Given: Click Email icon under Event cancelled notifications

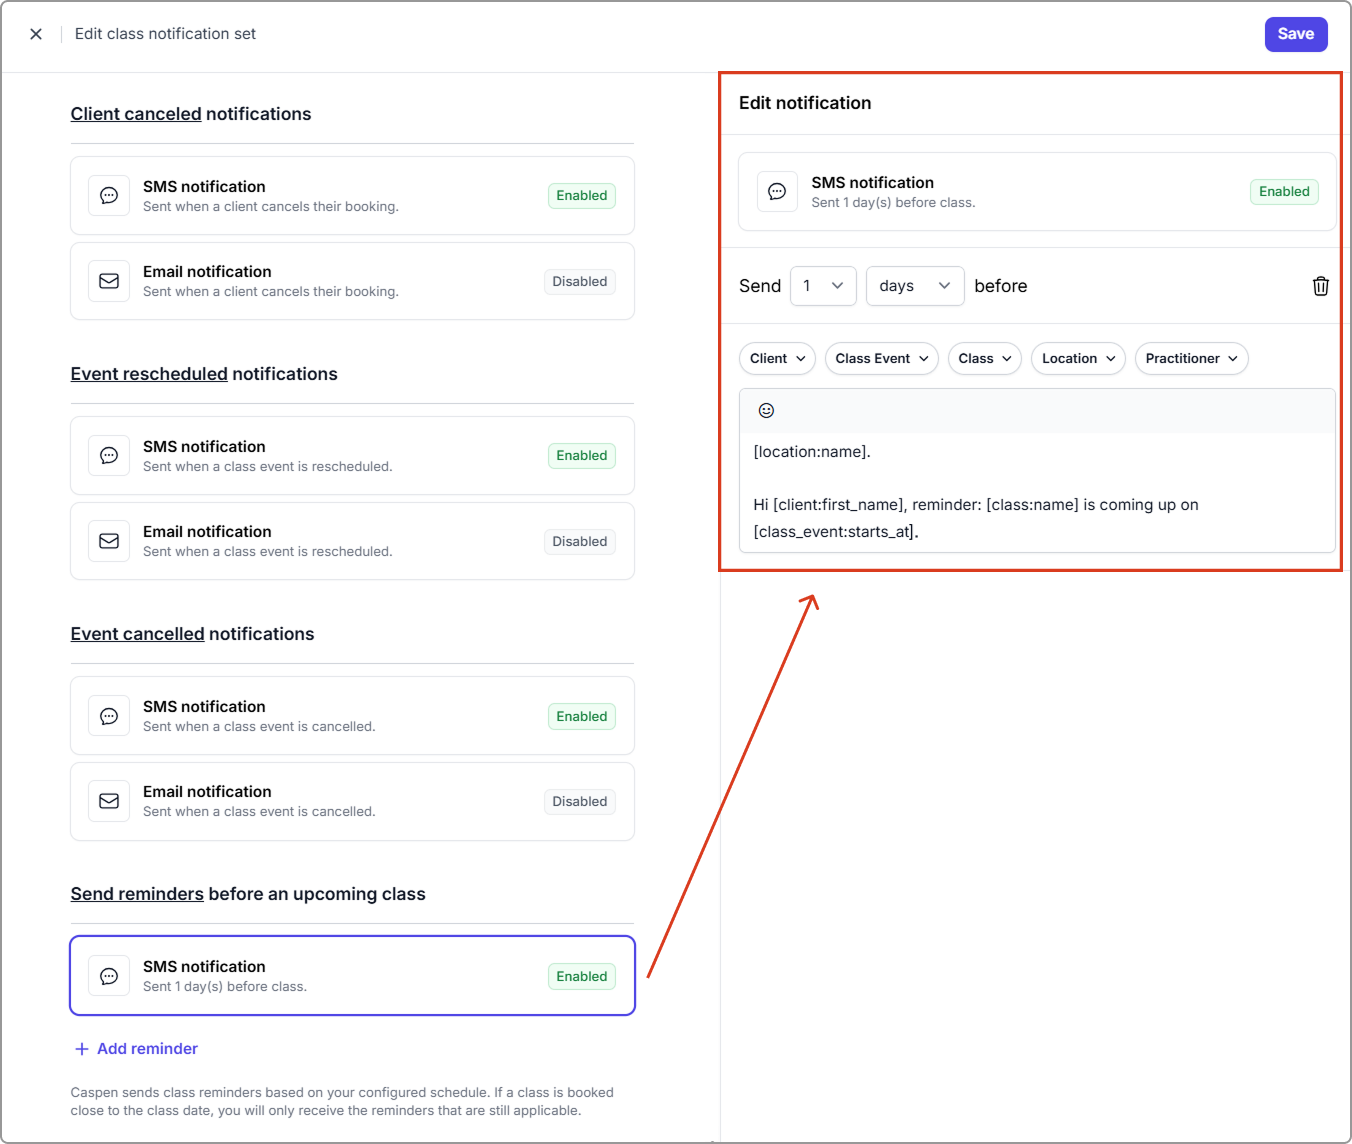Looking at the screenshot, I should [109, 801].
